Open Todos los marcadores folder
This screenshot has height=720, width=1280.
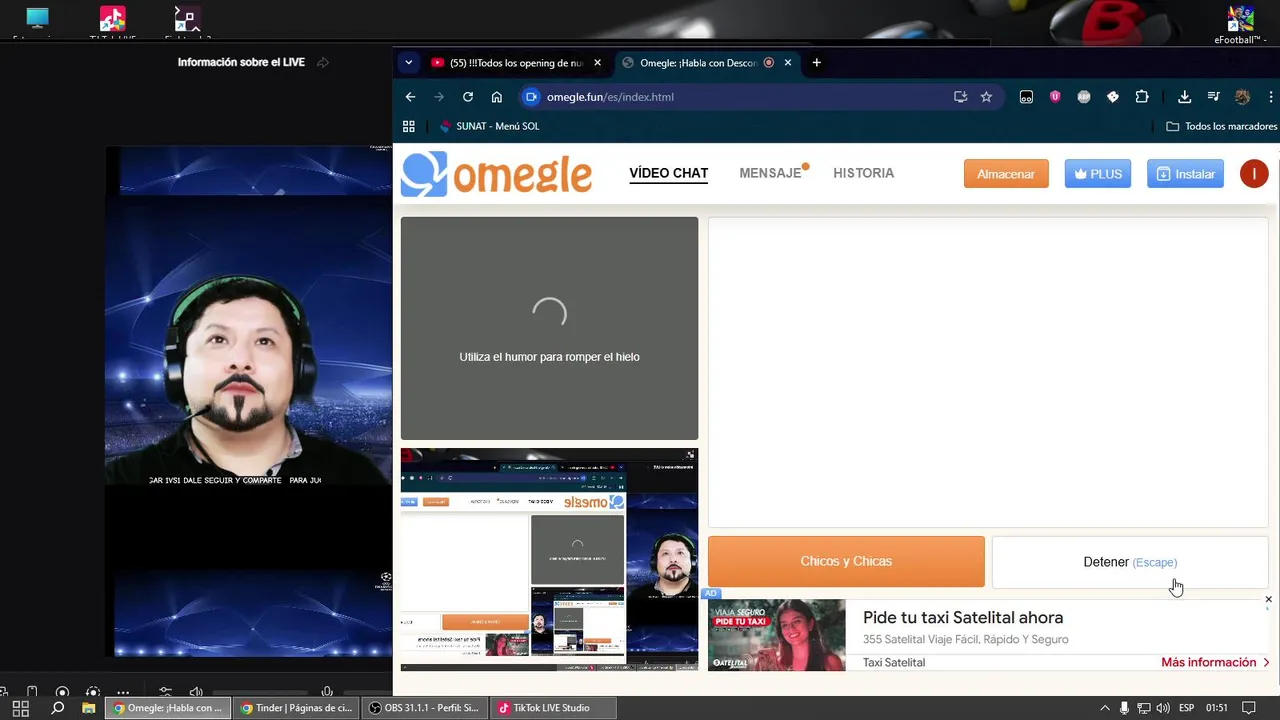point(1222,126)
